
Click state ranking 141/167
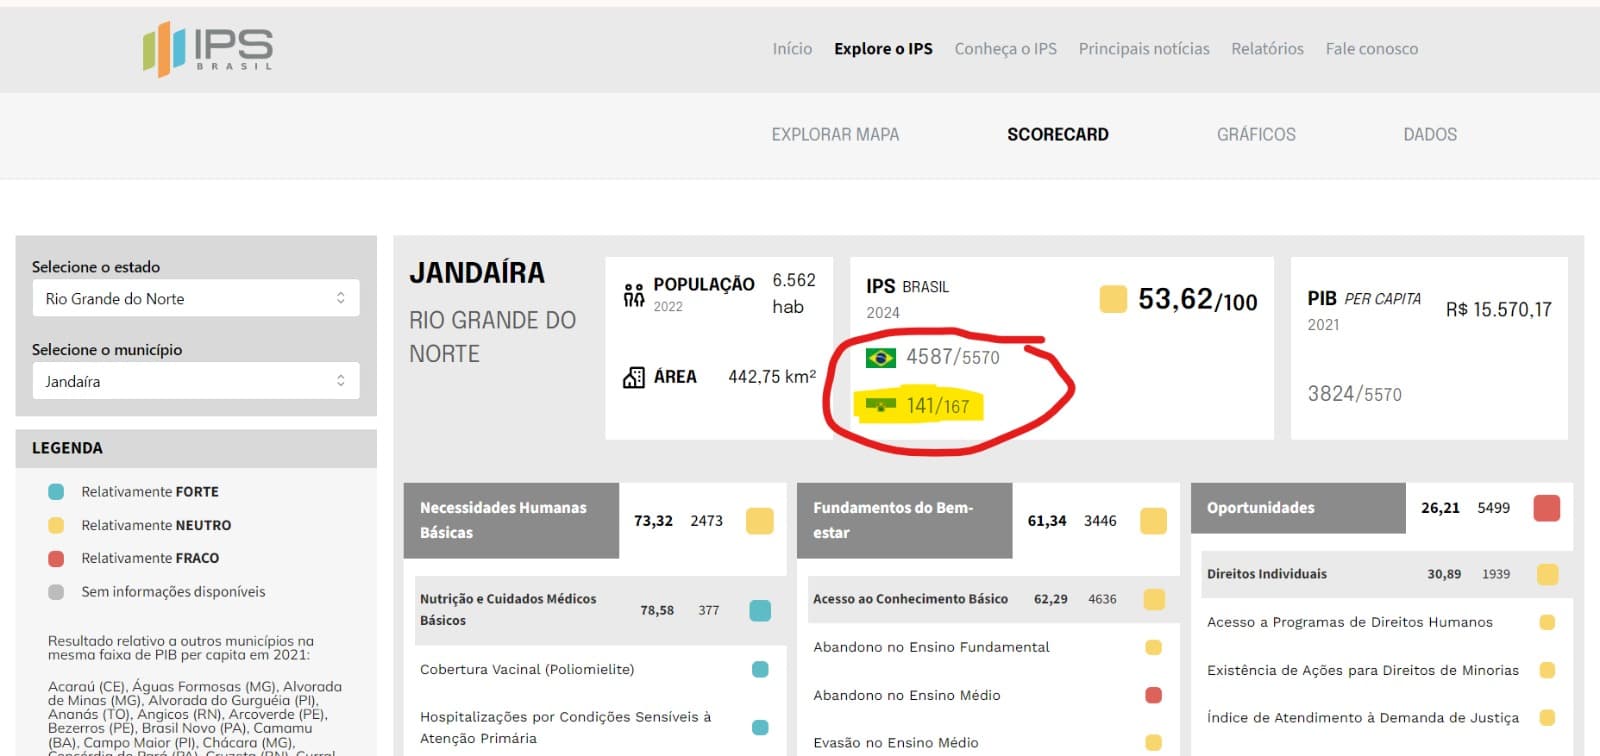pos(938,405)
